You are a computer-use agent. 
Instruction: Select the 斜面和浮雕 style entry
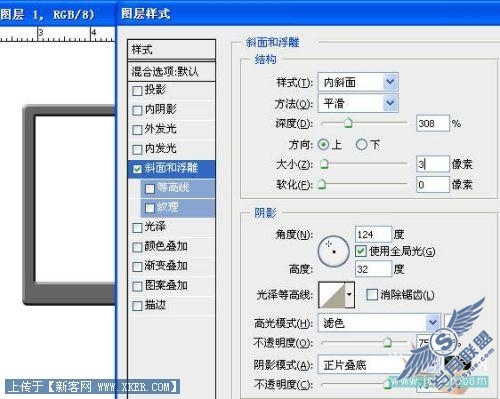(x=172, y=168)
